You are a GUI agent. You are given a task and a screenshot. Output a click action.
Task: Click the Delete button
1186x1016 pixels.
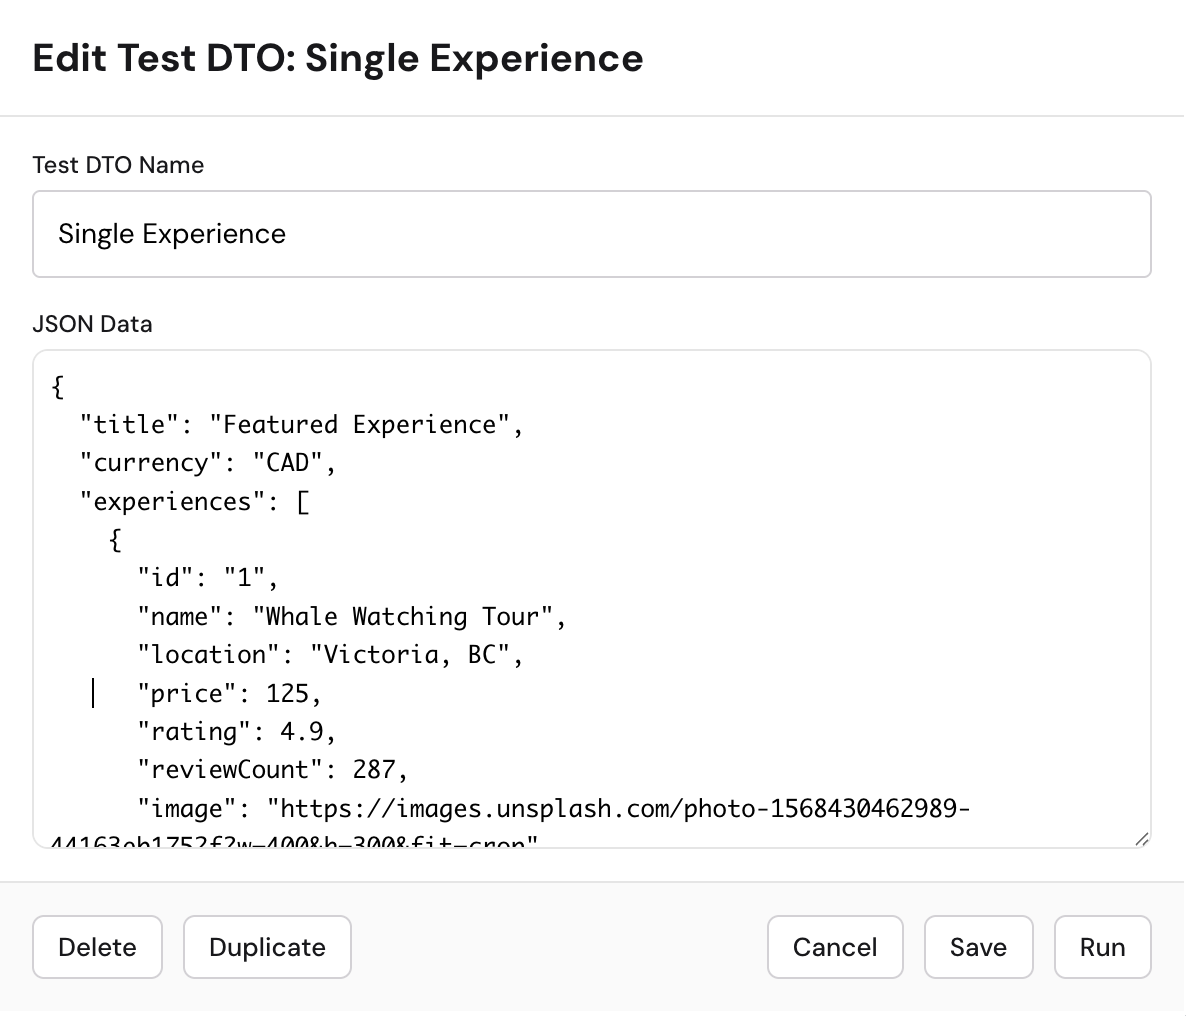[x=97, y=947]
